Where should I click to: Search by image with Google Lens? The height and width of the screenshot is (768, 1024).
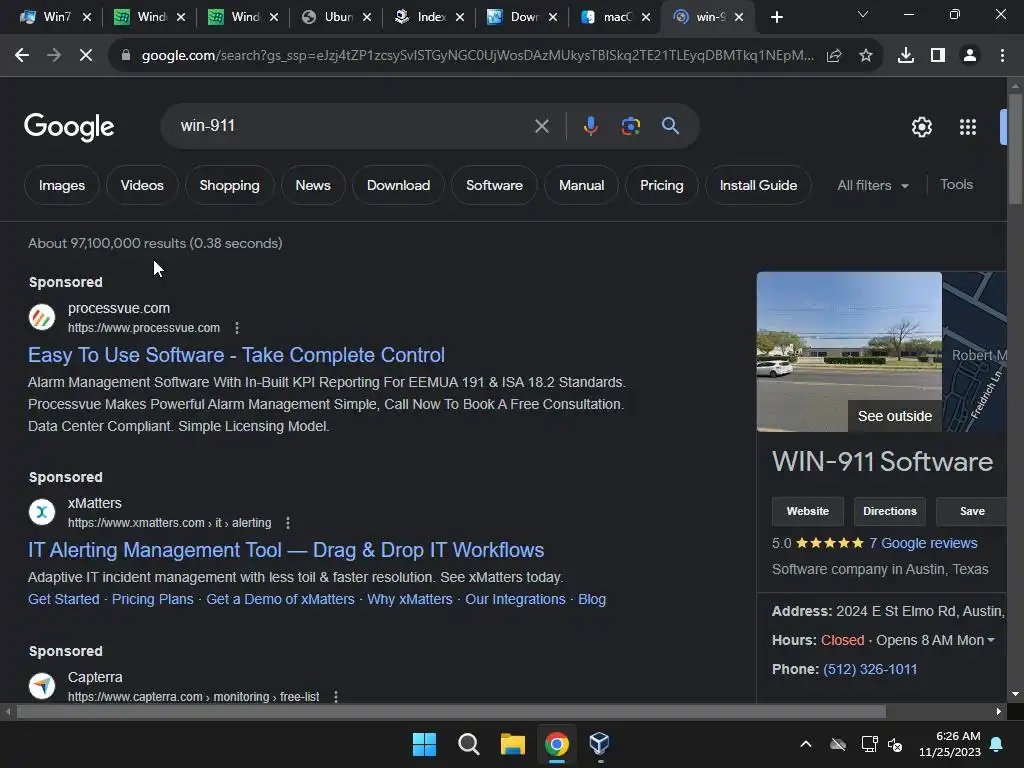[x=631, y=126]
